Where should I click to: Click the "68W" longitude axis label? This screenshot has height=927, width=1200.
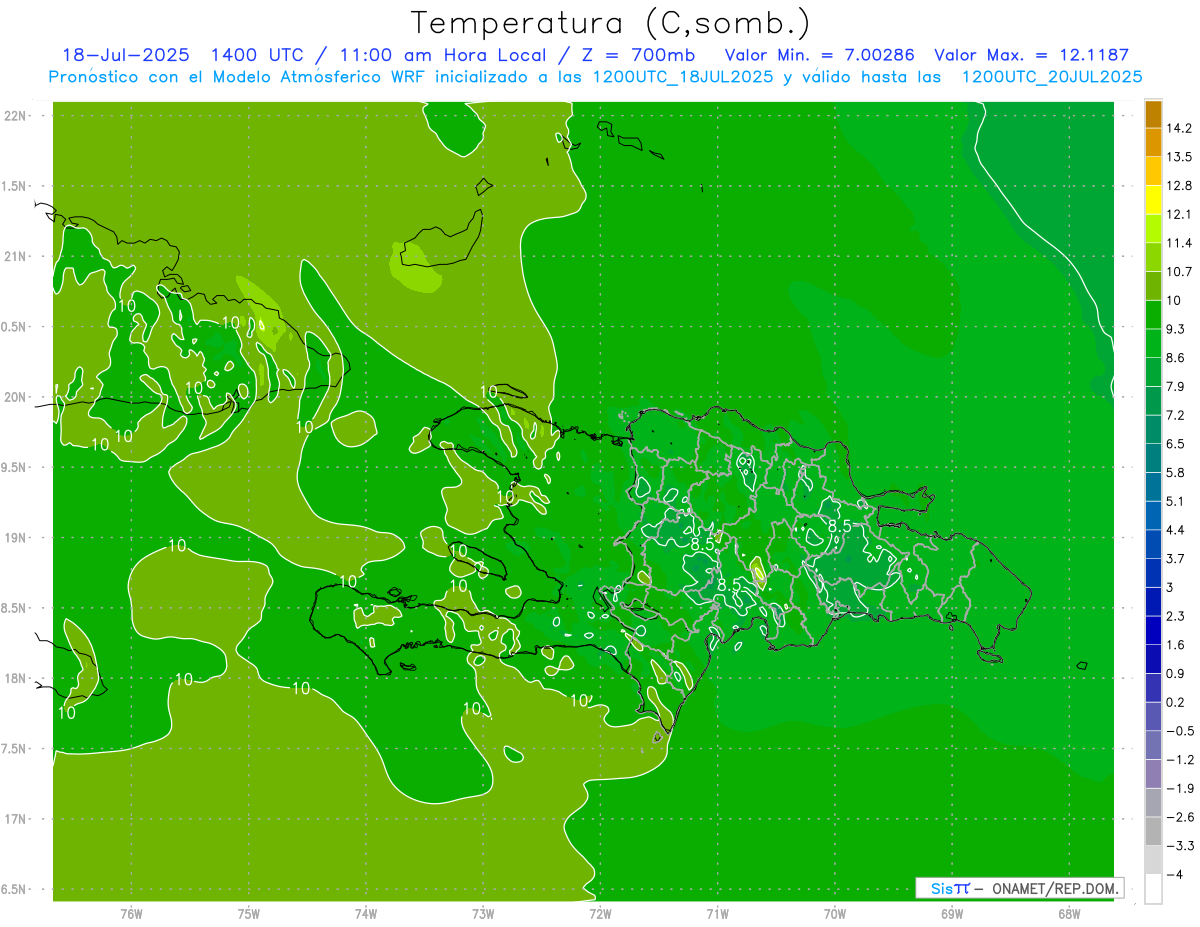[x=1069, y=913]
